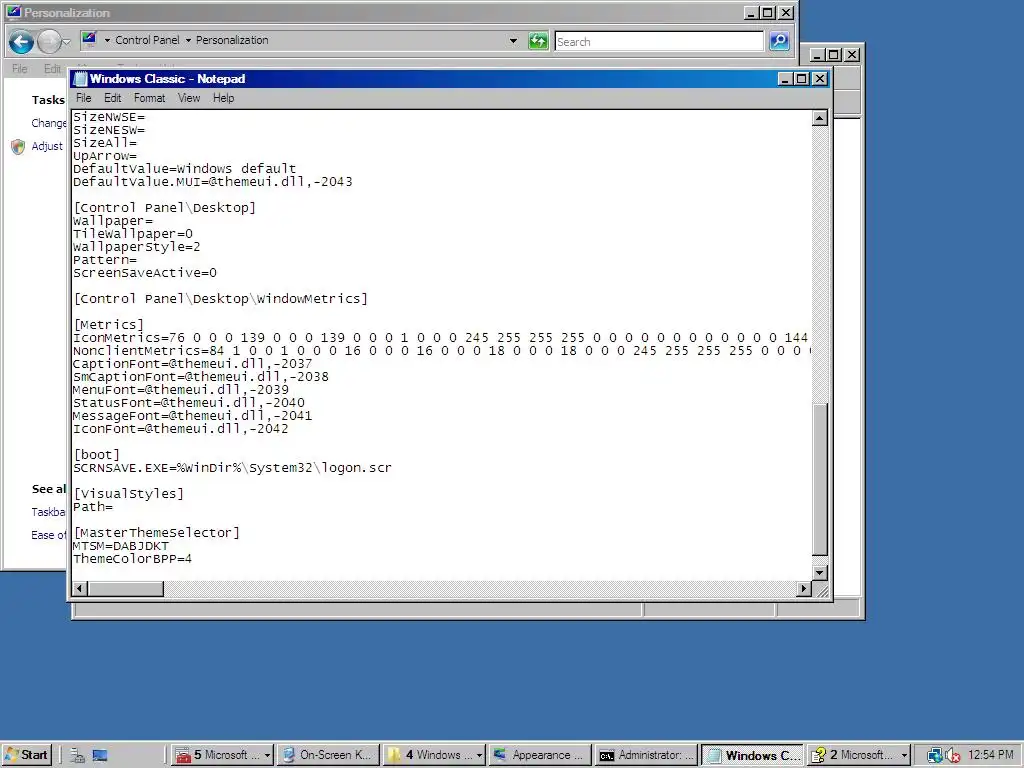The width and height of the screenshot is (1024, 768).
Task: Click the forward navigation arrow
Action: pyautogui.click(x=48, y=42)
